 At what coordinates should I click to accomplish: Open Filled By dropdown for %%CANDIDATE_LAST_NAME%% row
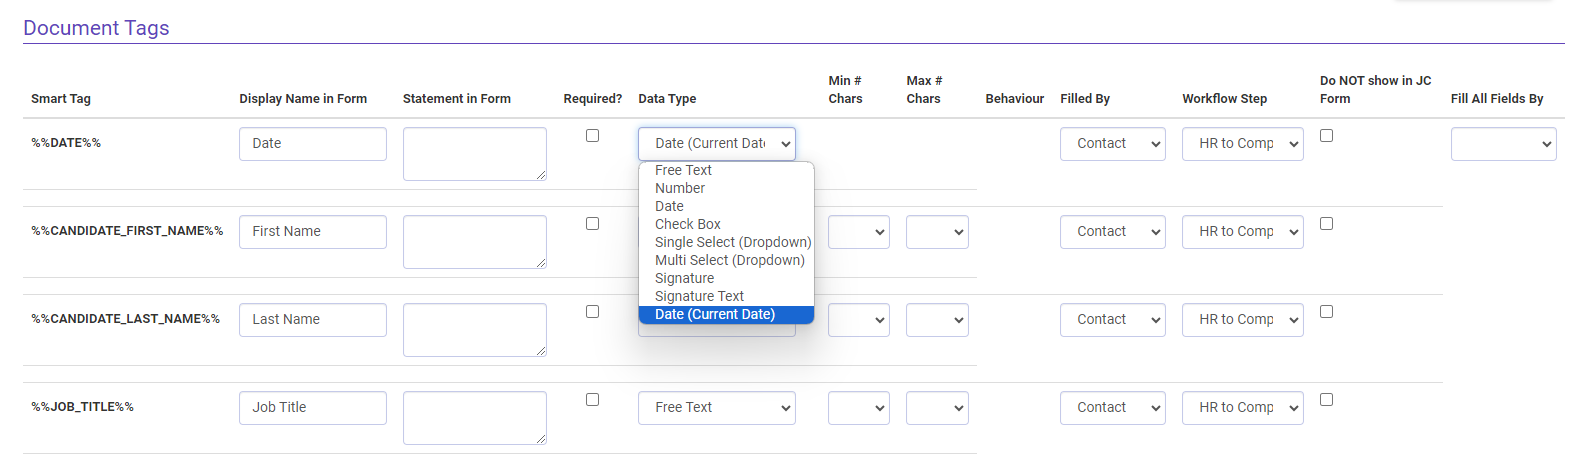(1113, 320)
